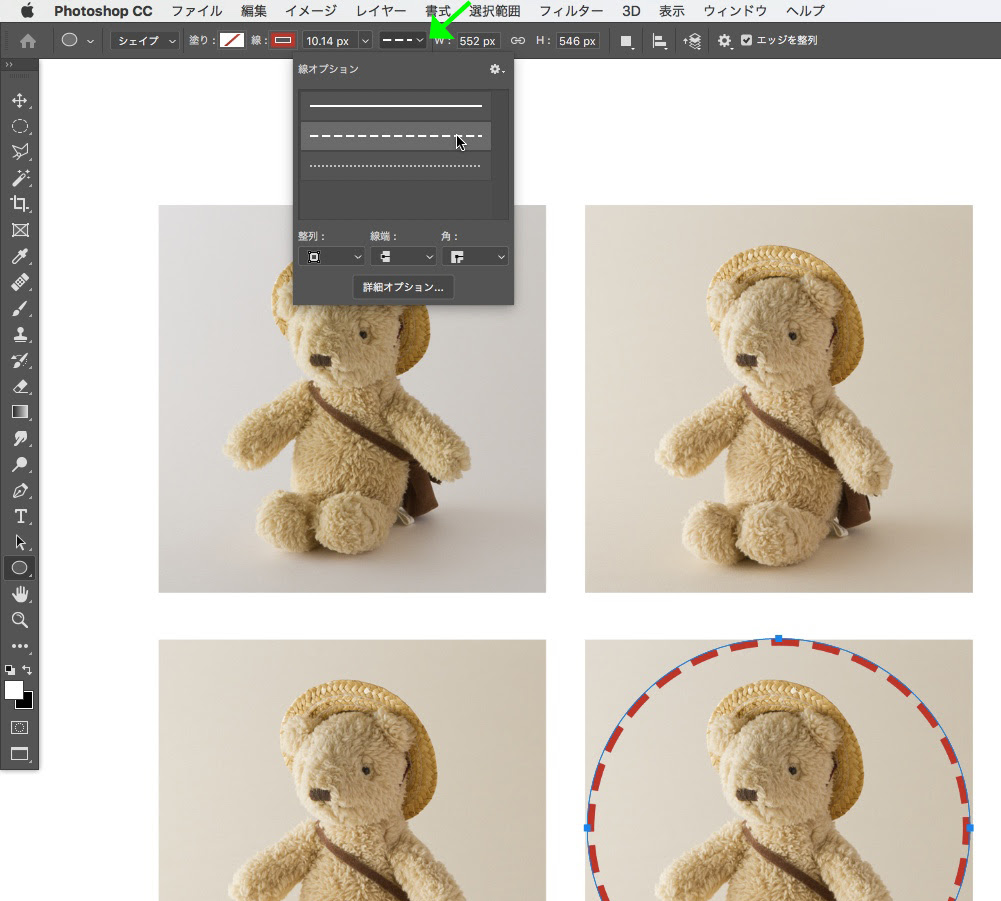The height and width of the screenshot is (901, 1001).
Task: Open the シェイプ tool mode dropdown
Action: pyautogui.click(x=145, y=41)
